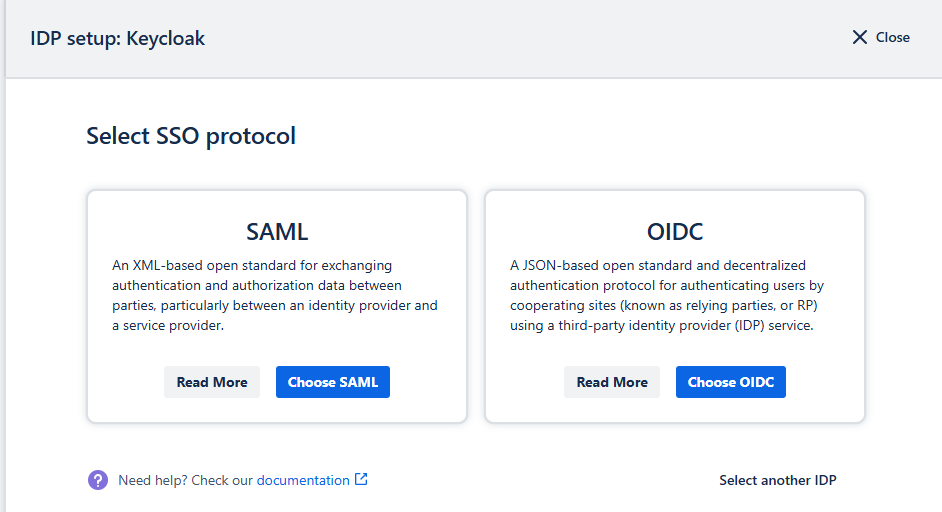The image size is (942, 512).
Task: Click the OIDC card heading
Action: [x=675, y=231]
